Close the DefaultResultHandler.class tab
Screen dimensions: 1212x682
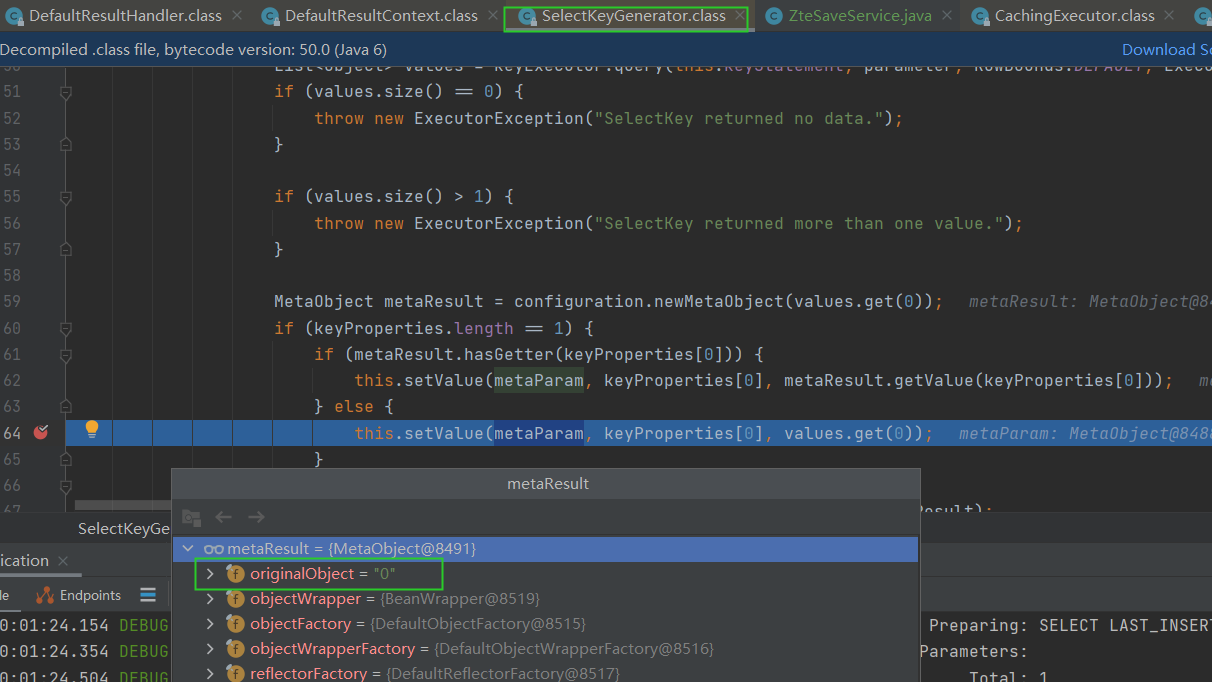pyautogui.click(x=237, y=16)
